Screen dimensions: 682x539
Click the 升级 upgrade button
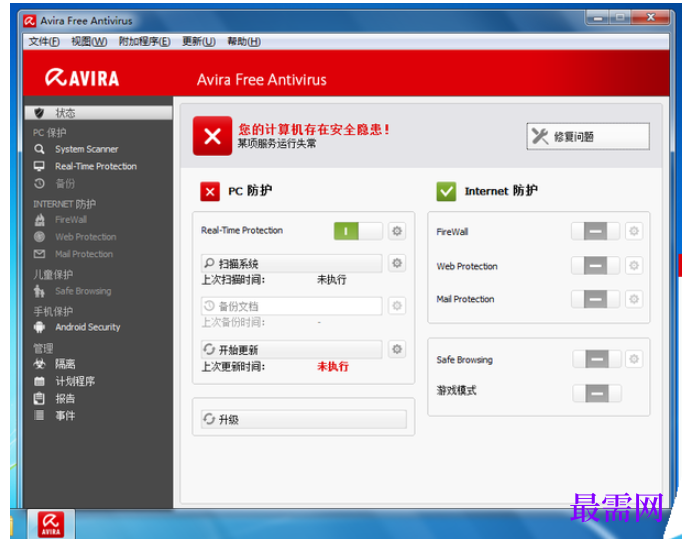pos(304,419)
